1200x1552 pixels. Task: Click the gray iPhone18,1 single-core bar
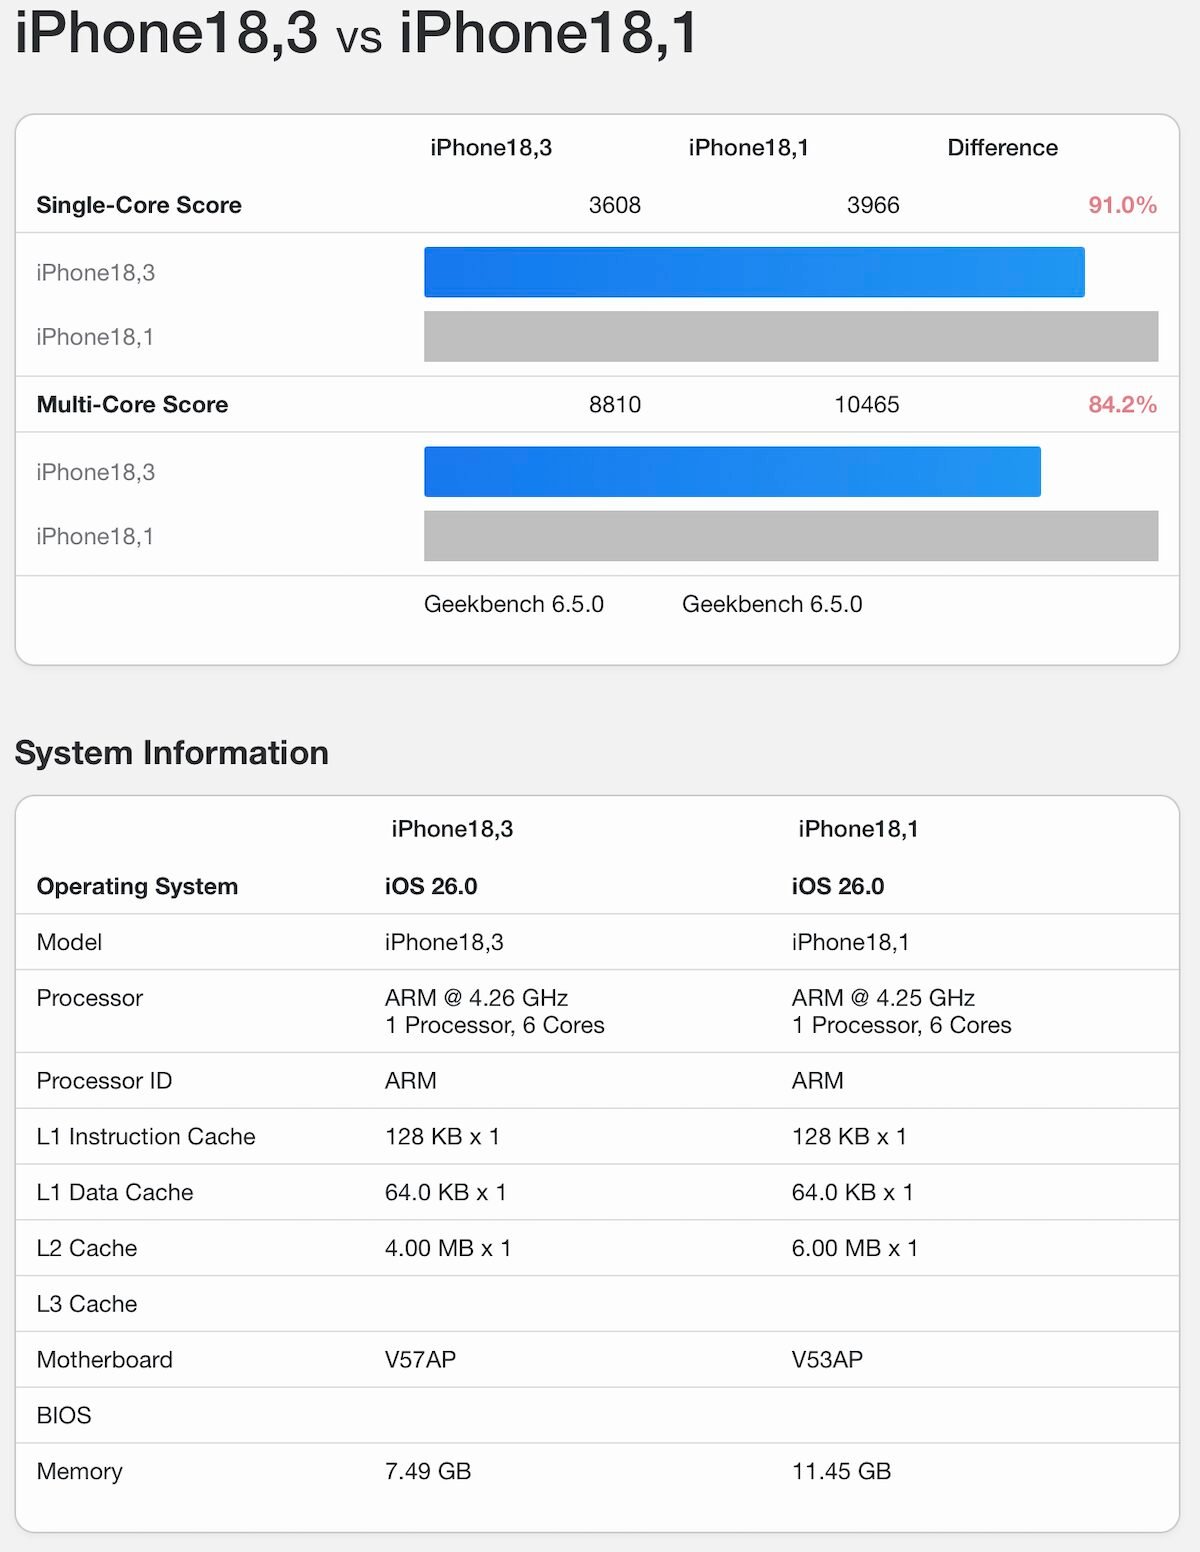[791, 336]
